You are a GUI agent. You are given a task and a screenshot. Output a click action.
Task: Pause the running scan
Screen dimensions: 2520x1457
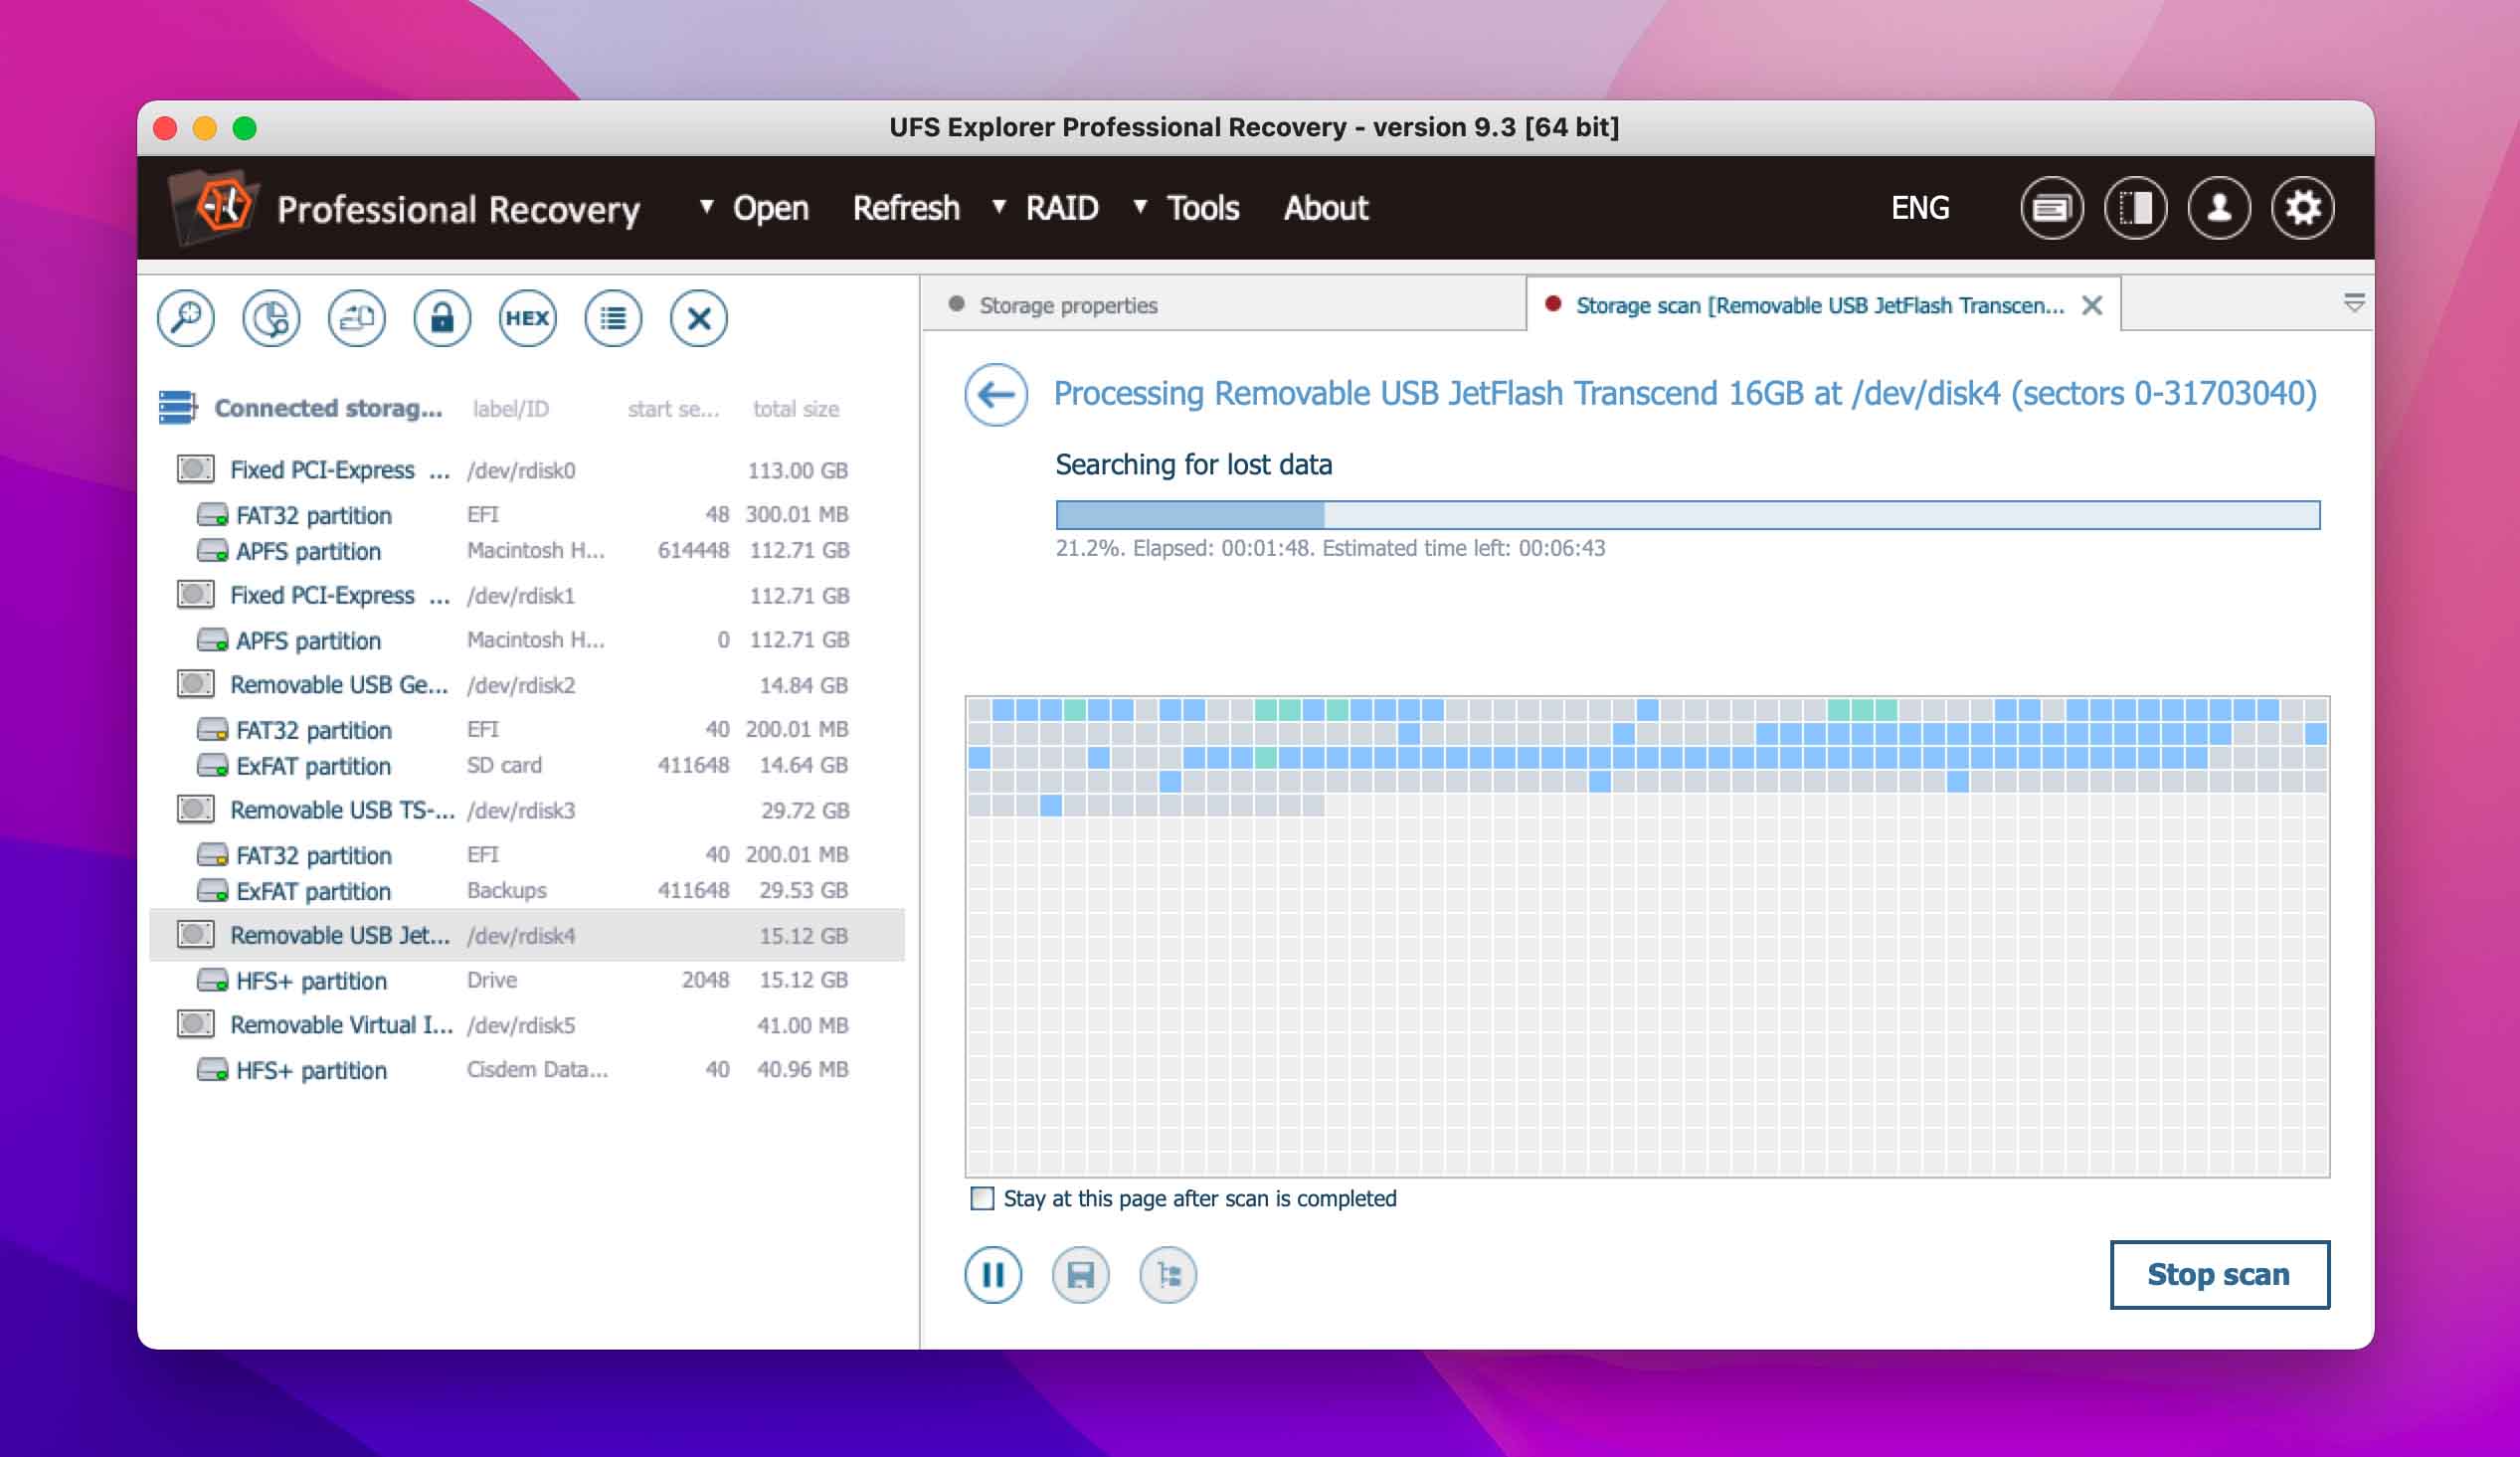pyautogui.click(x=993, y=1275)
